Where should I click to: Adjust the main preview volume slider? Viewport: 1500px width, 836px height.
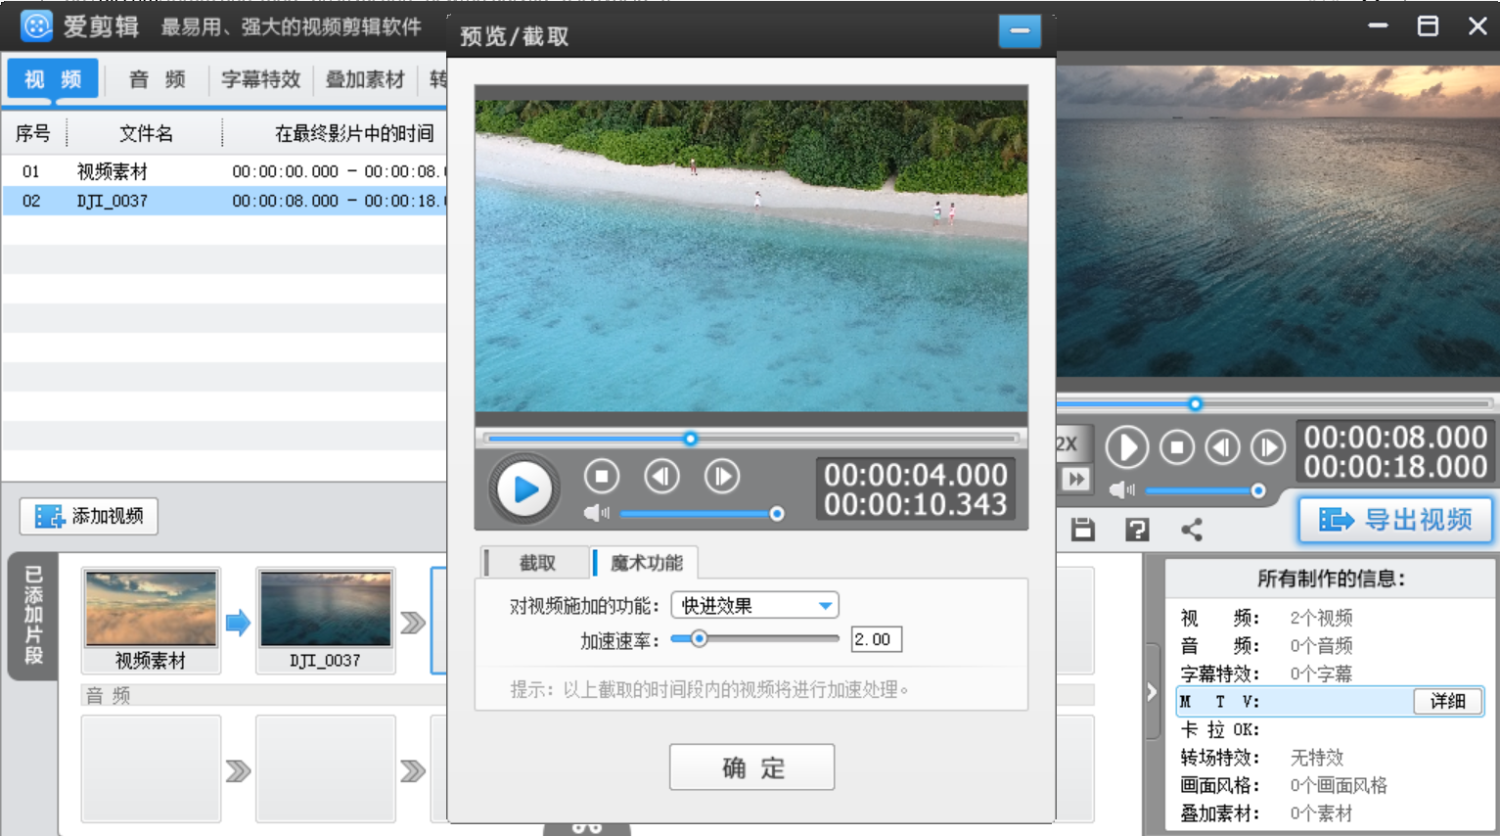click(1204, 491)
